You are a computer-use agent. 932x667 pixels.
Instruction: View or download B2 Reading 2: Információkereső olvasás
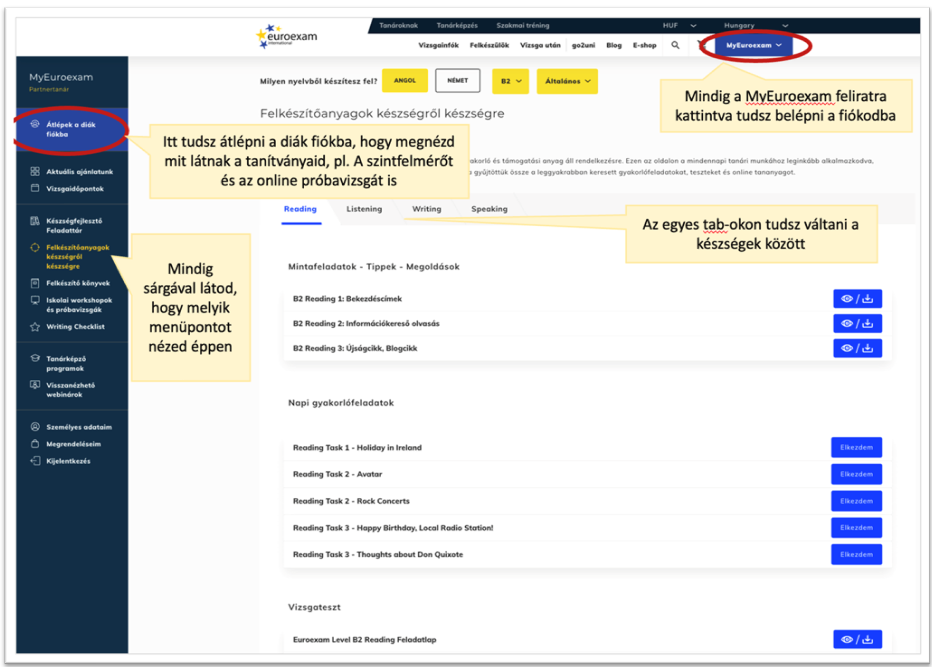coord(857,323)
